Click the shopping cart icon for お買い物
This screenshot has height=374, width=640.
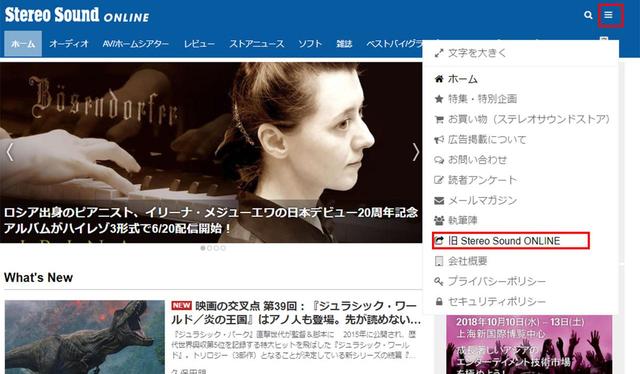tap(439, 119)
